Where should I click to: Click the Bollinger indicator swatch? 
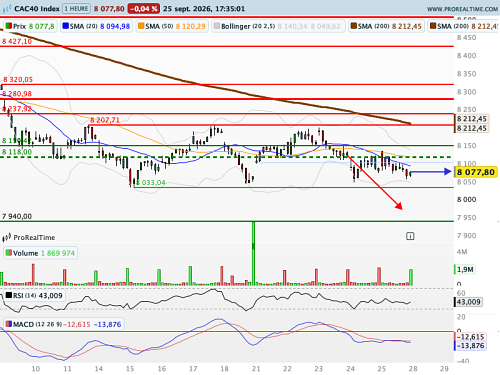(x=217, y=26)
